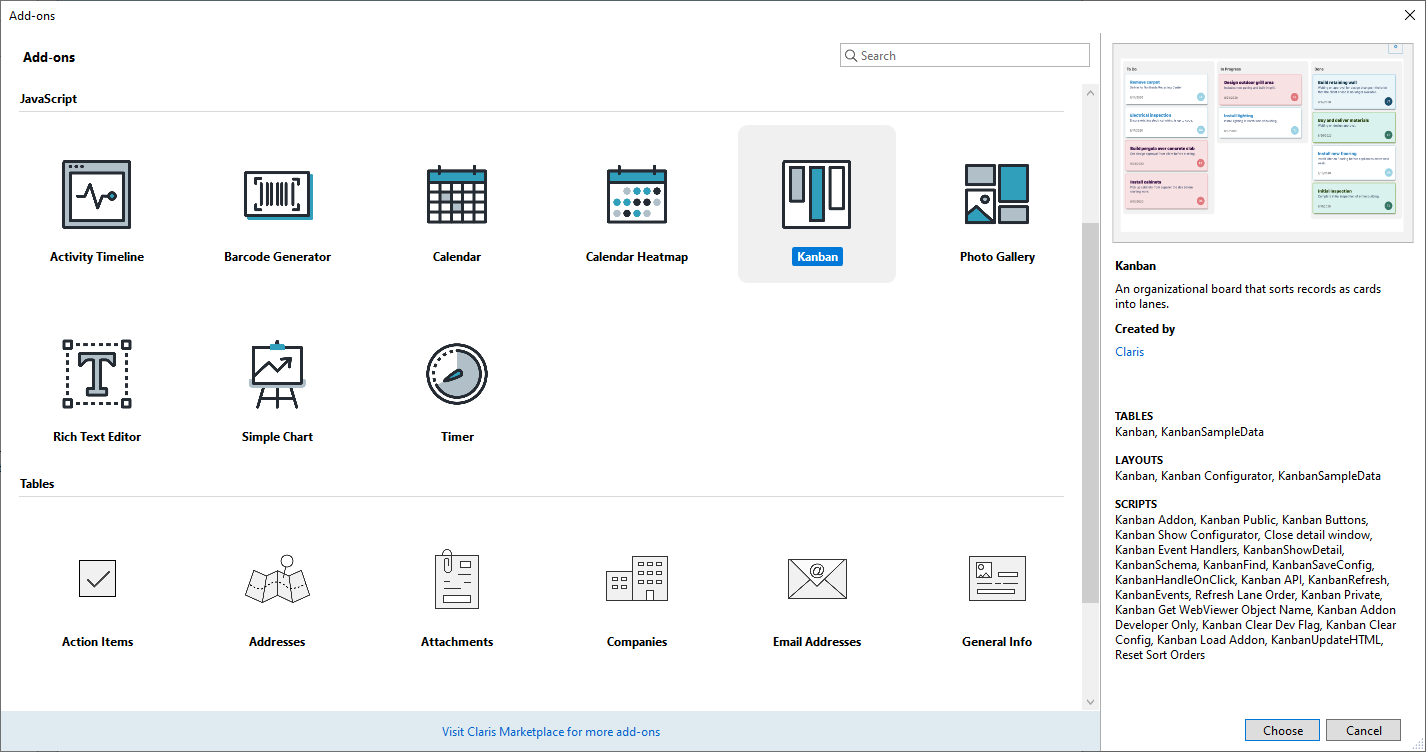Pick the Simple Chart add-on icon
1426x752 pixels.
[x=277, y=375]
